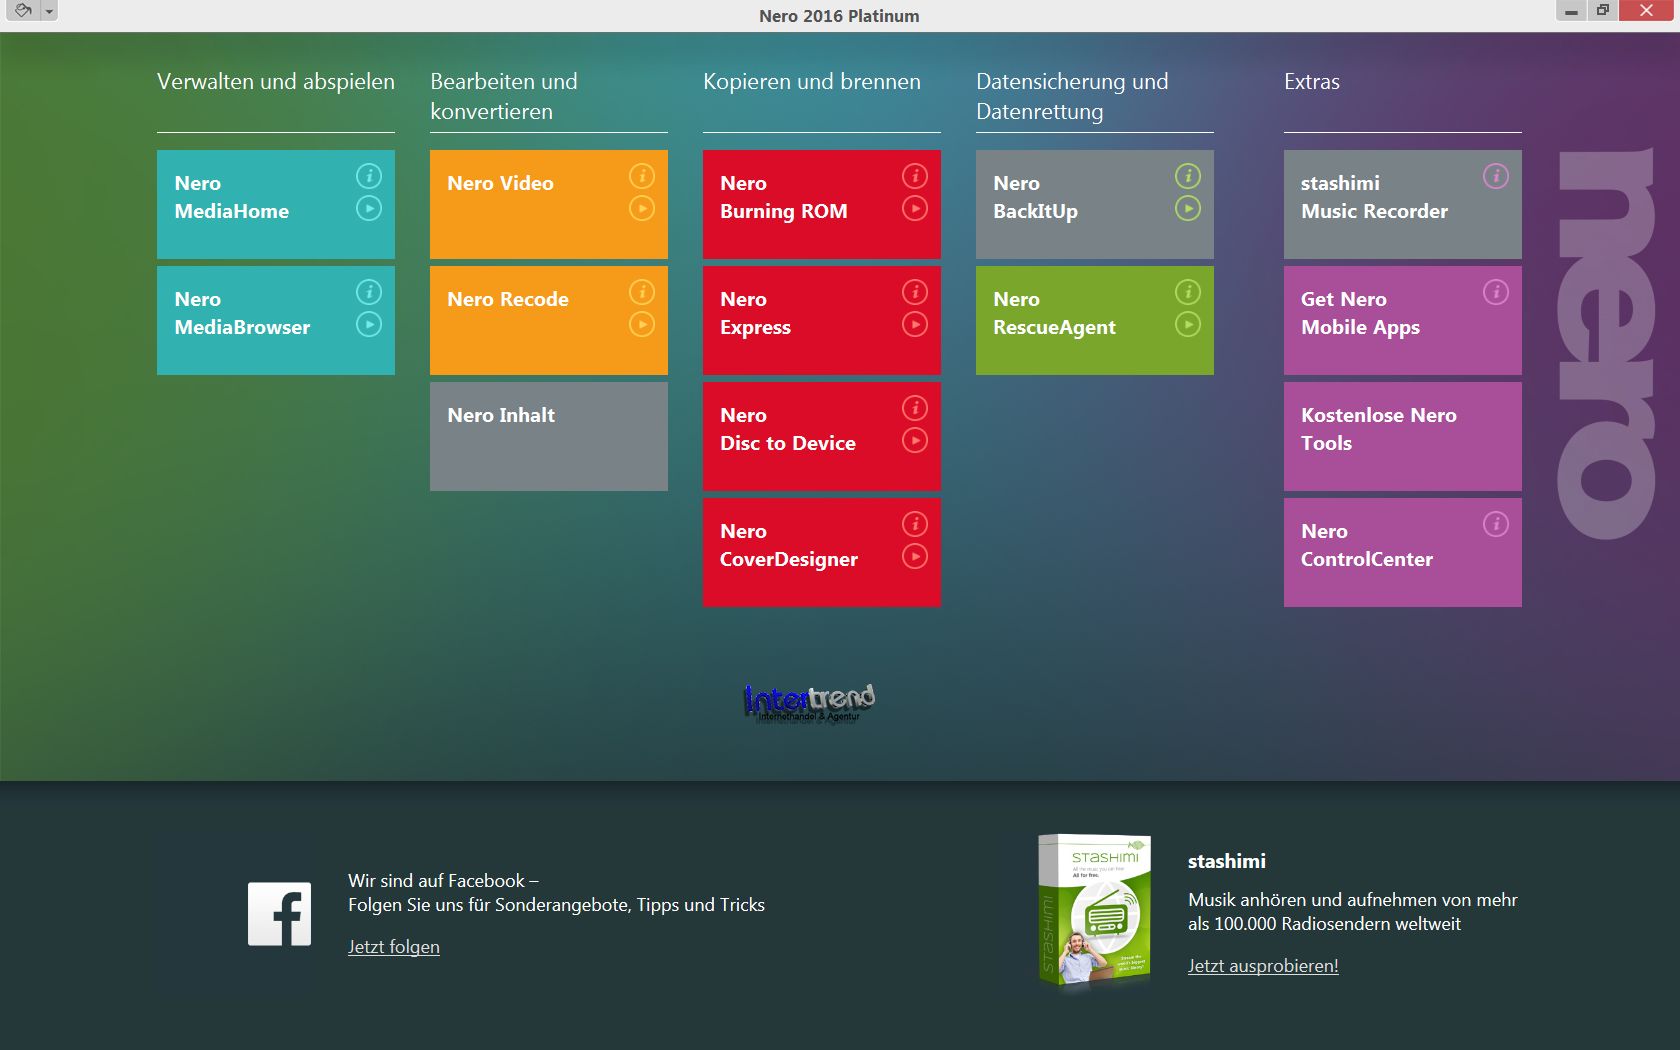Click the 'Jetzt ausprobieren!' link
1680x1050 pixels.
(x=1263, y=966)
